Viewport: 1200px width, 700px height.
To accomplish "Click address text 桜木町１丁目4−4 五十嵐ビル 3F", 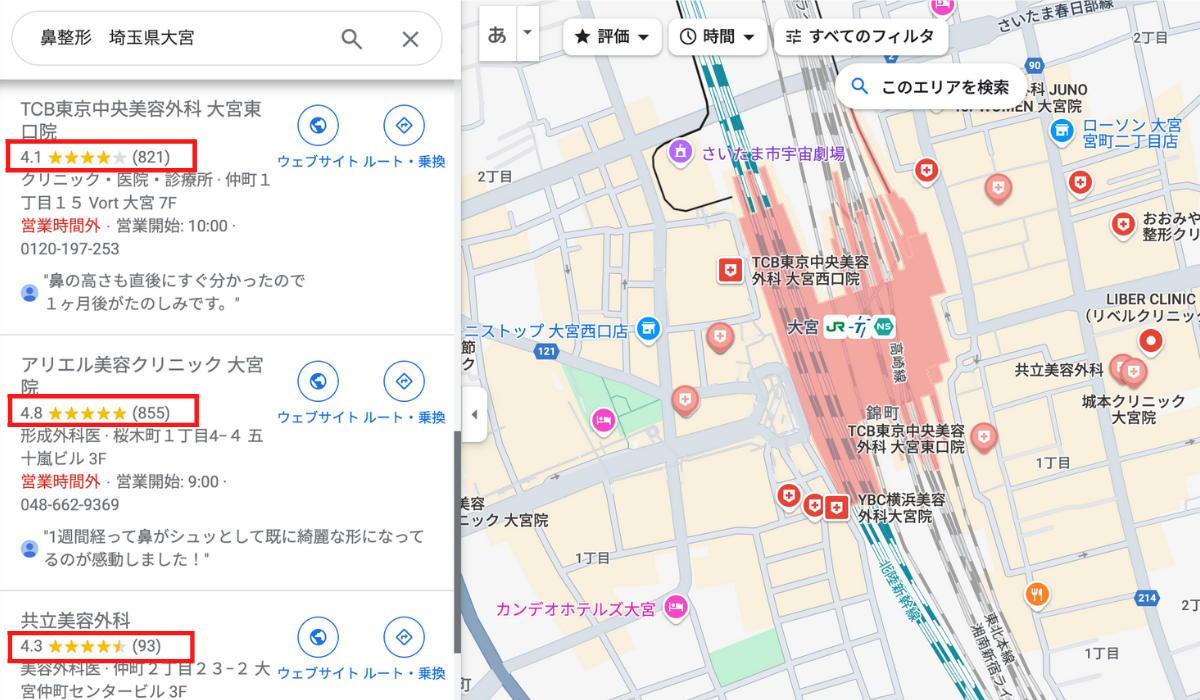I will coord(142,447).
